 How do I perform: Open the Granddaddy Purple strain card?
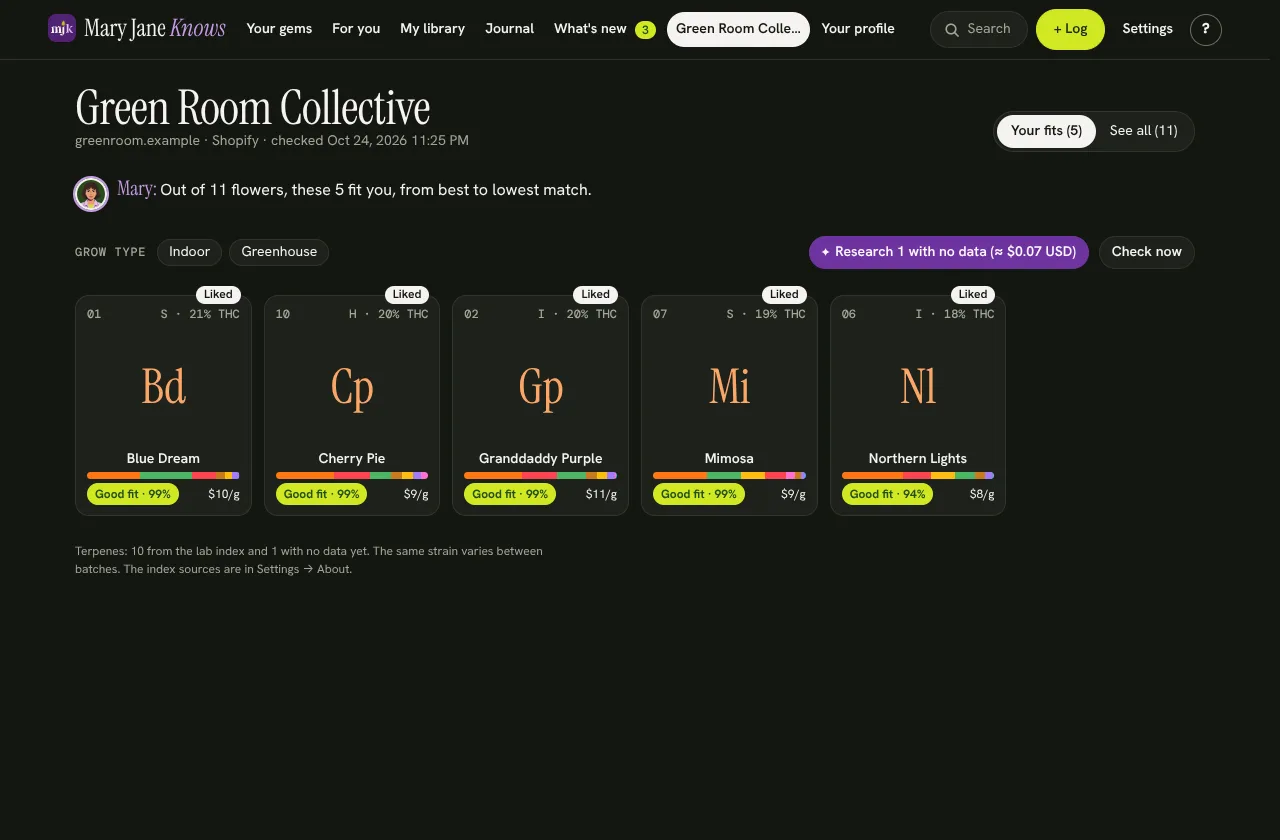point(540,405)
